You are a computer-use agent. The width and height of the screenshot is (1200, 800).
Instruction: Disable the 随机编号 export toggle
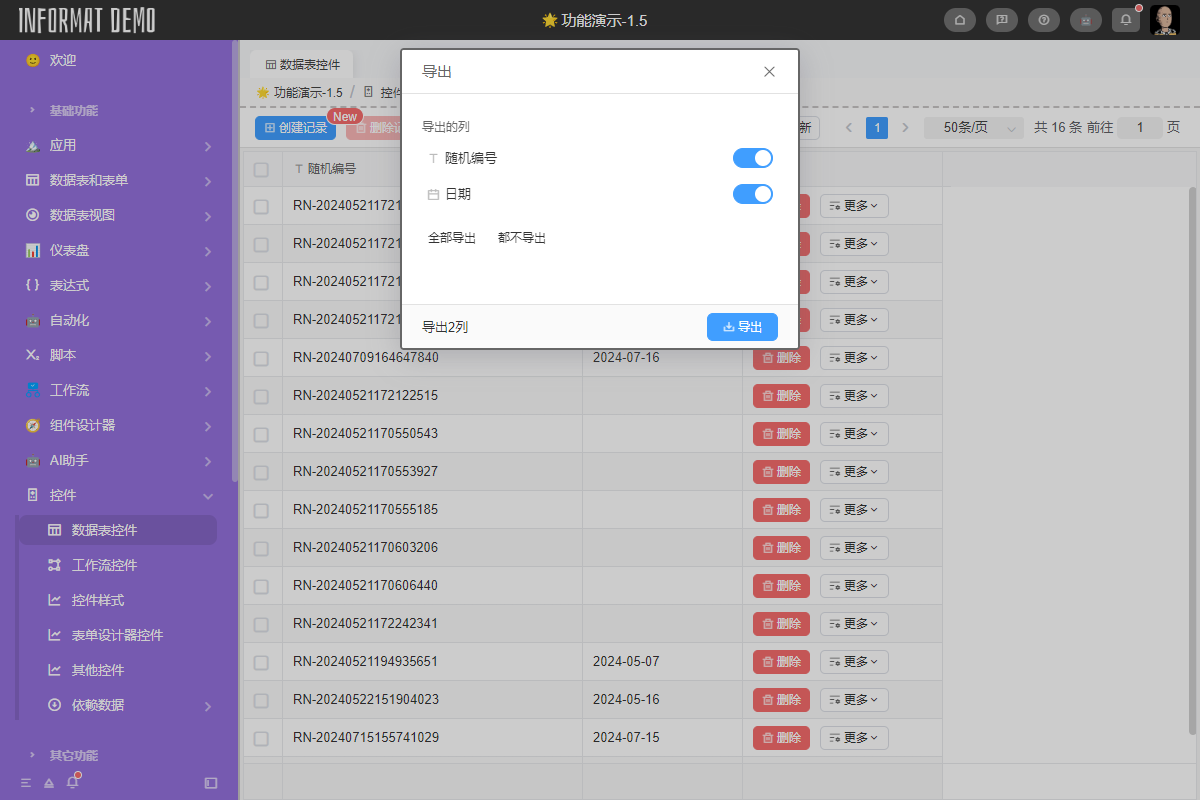pyautogui.click(x=753, y=157)
